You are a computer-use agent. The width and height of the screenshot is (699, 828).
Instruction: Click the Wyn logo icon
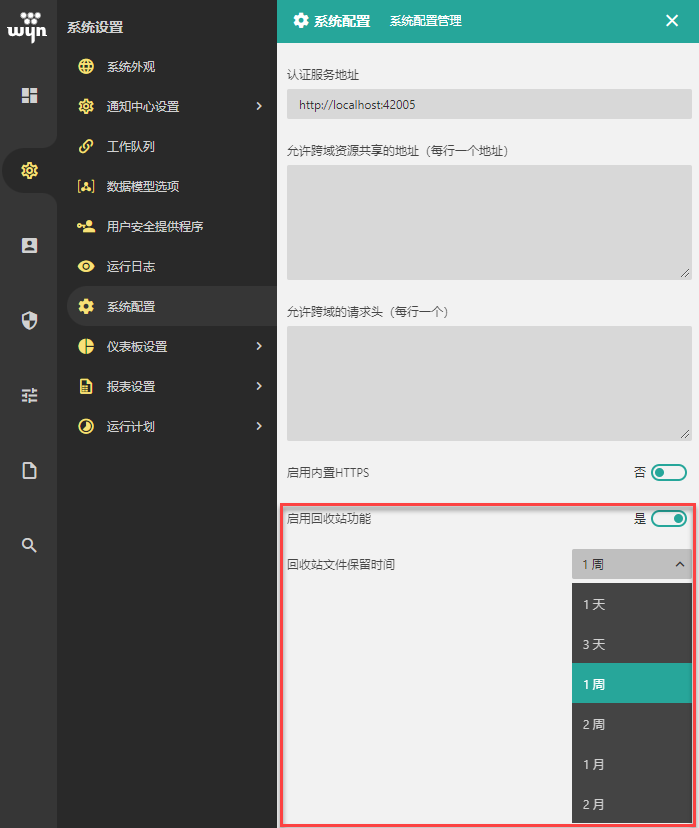point(27,26)
